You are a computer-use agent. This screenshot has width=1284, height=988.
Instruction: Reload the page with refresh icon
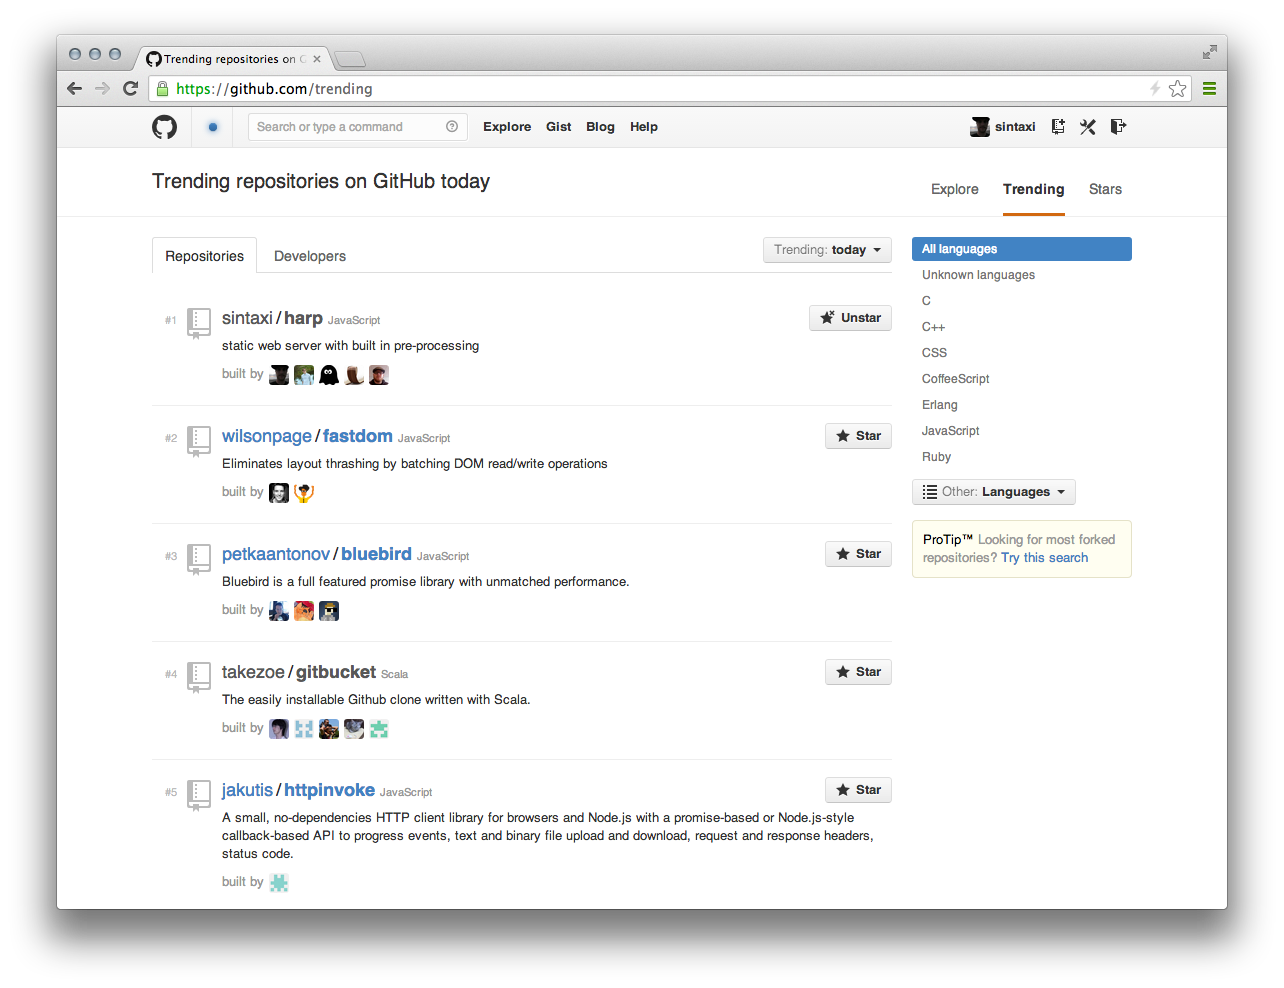(130, 88)
